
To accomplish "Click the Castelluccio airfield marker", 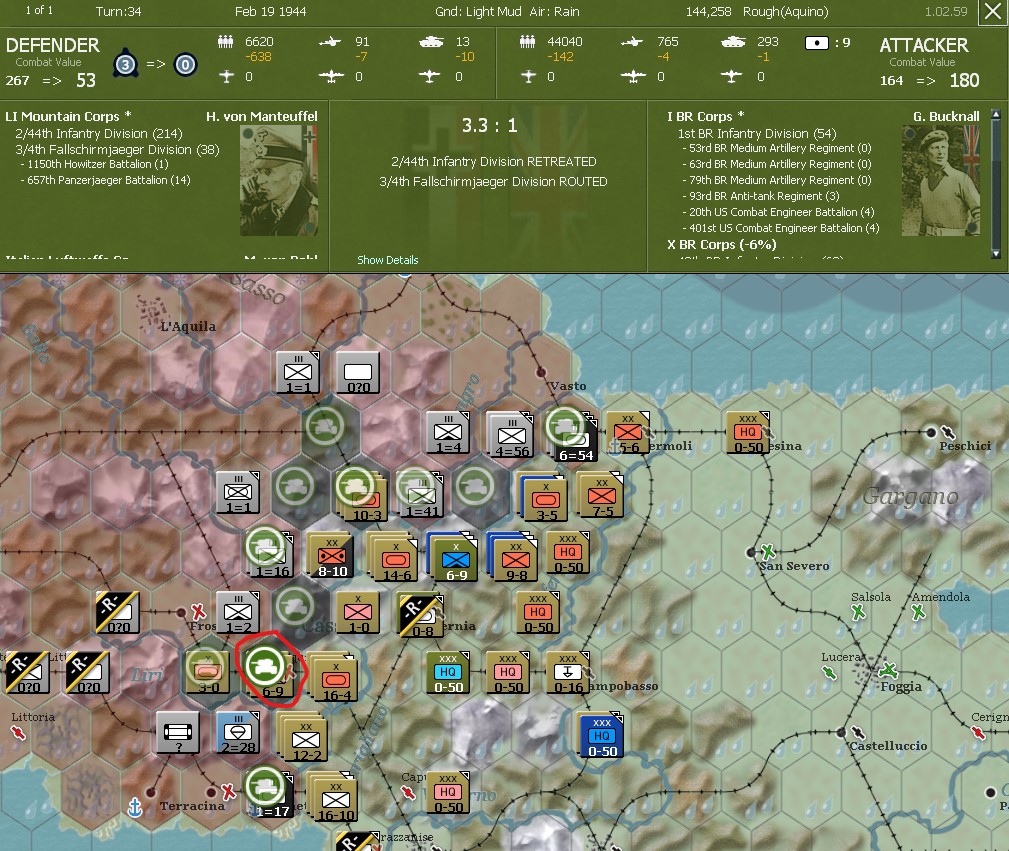I will pyautogui.click(x=858, y=732).
